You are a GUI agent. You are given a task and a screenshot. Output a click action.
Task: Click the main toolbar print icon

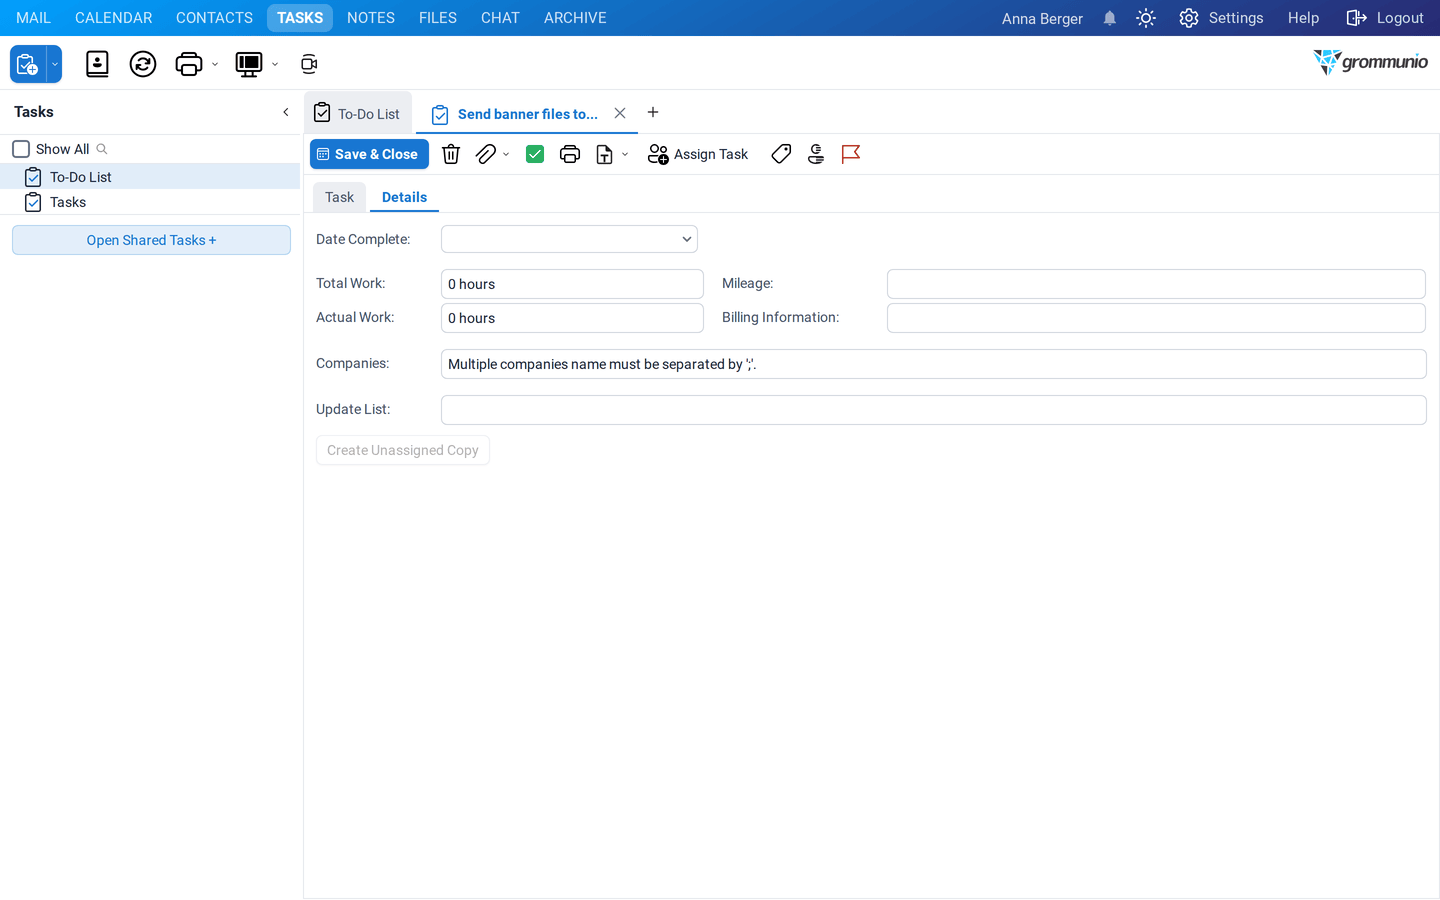pyautogui.click(x=189, y=64)
